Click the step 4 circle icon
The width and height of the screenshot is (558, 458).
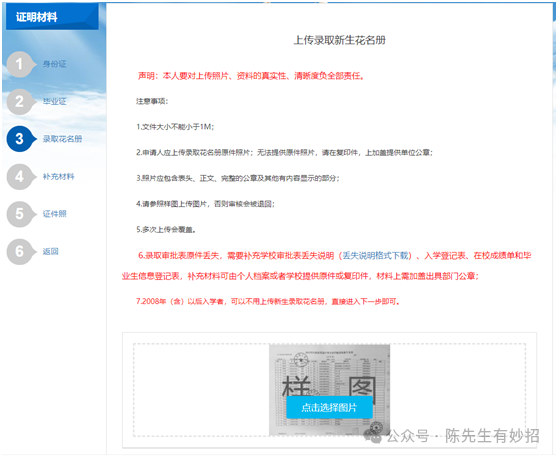tap(20, 177)
